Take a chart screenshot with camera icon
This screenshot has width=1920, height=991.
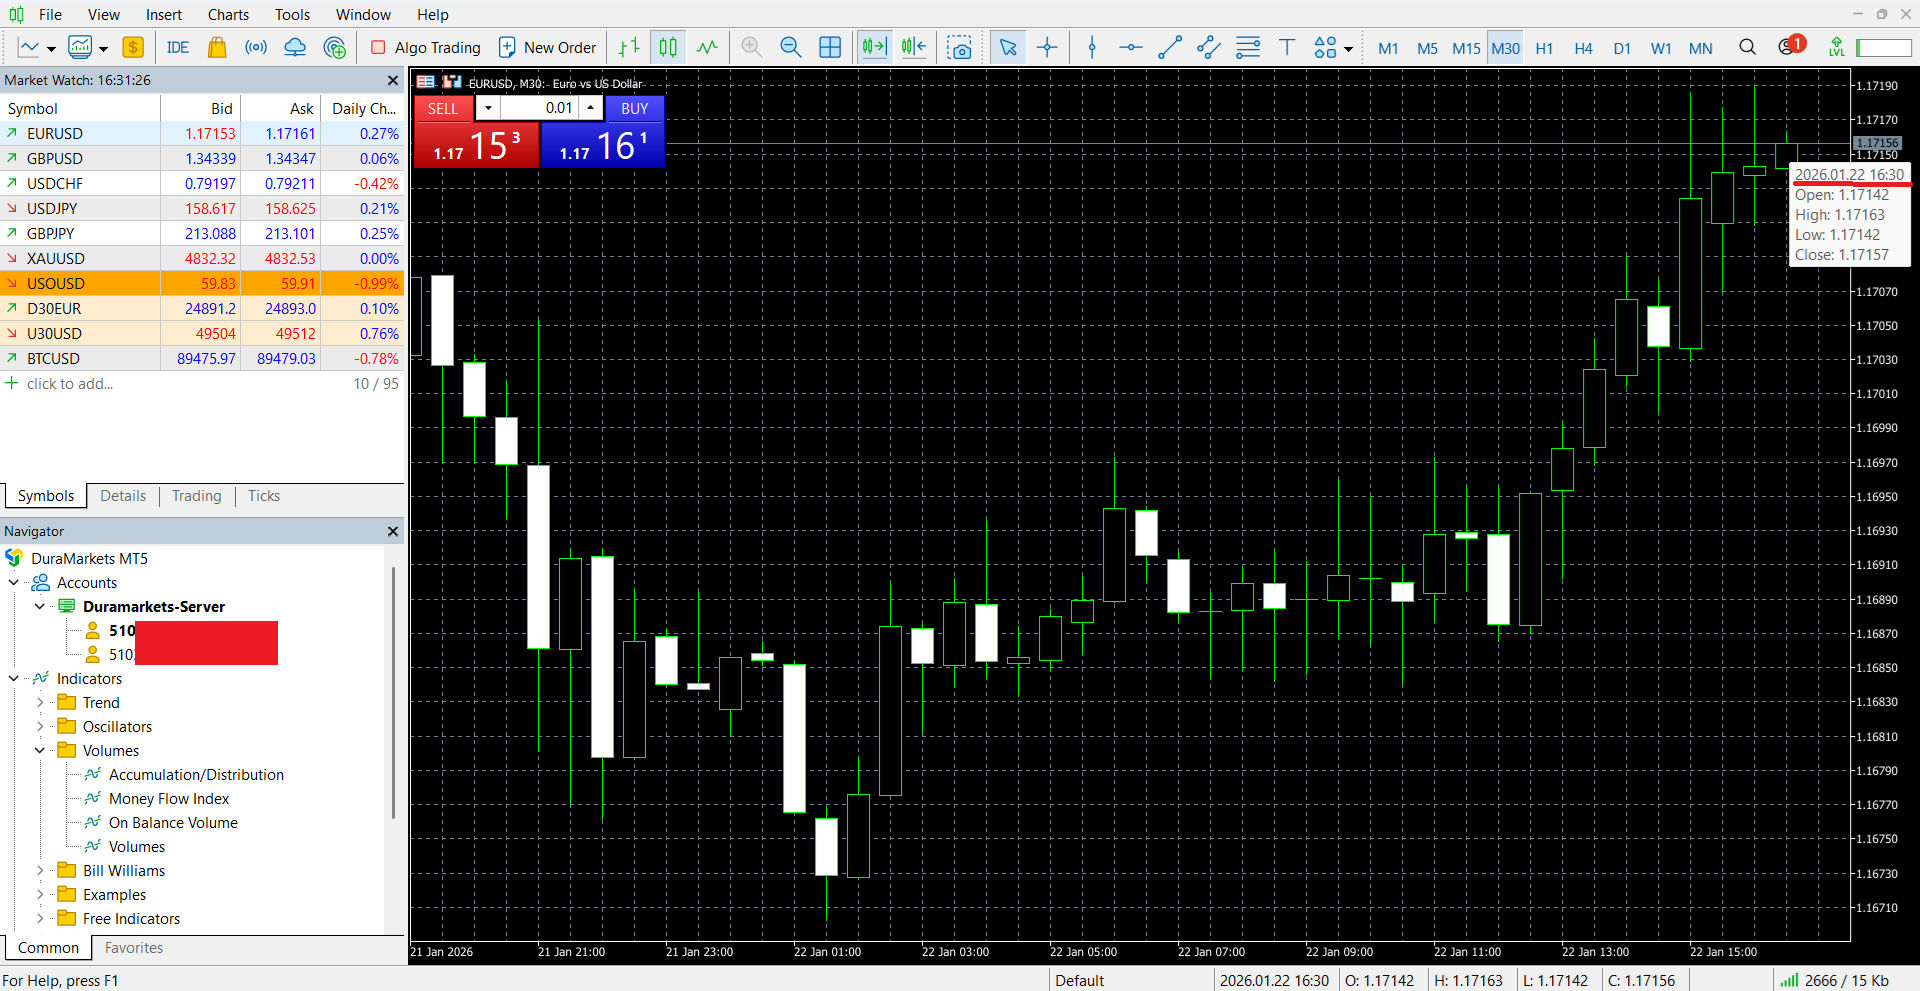pyautogui.click(x=960, y=48)
